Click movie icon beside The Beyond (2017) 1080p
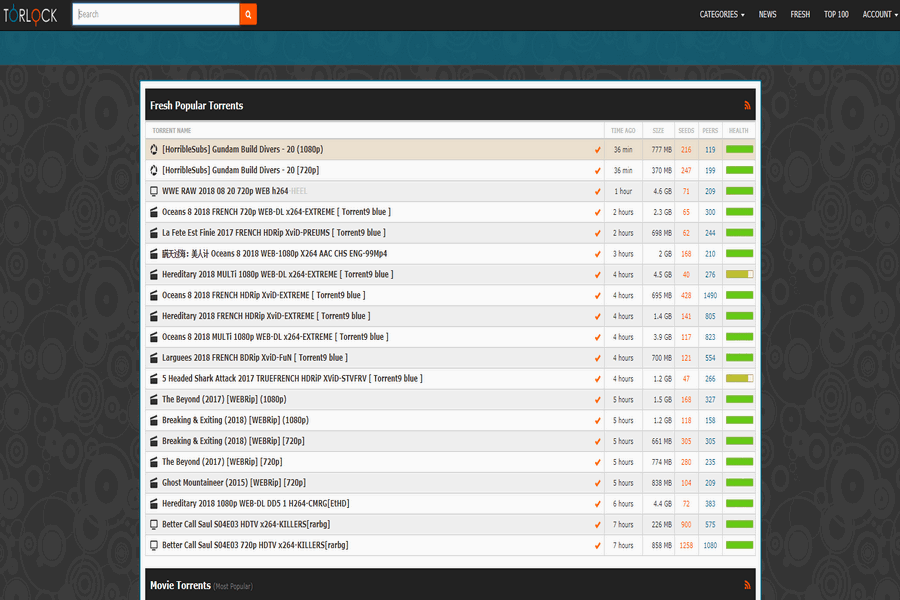Screen dimensions: 900x600 click(x=154, y=399)
